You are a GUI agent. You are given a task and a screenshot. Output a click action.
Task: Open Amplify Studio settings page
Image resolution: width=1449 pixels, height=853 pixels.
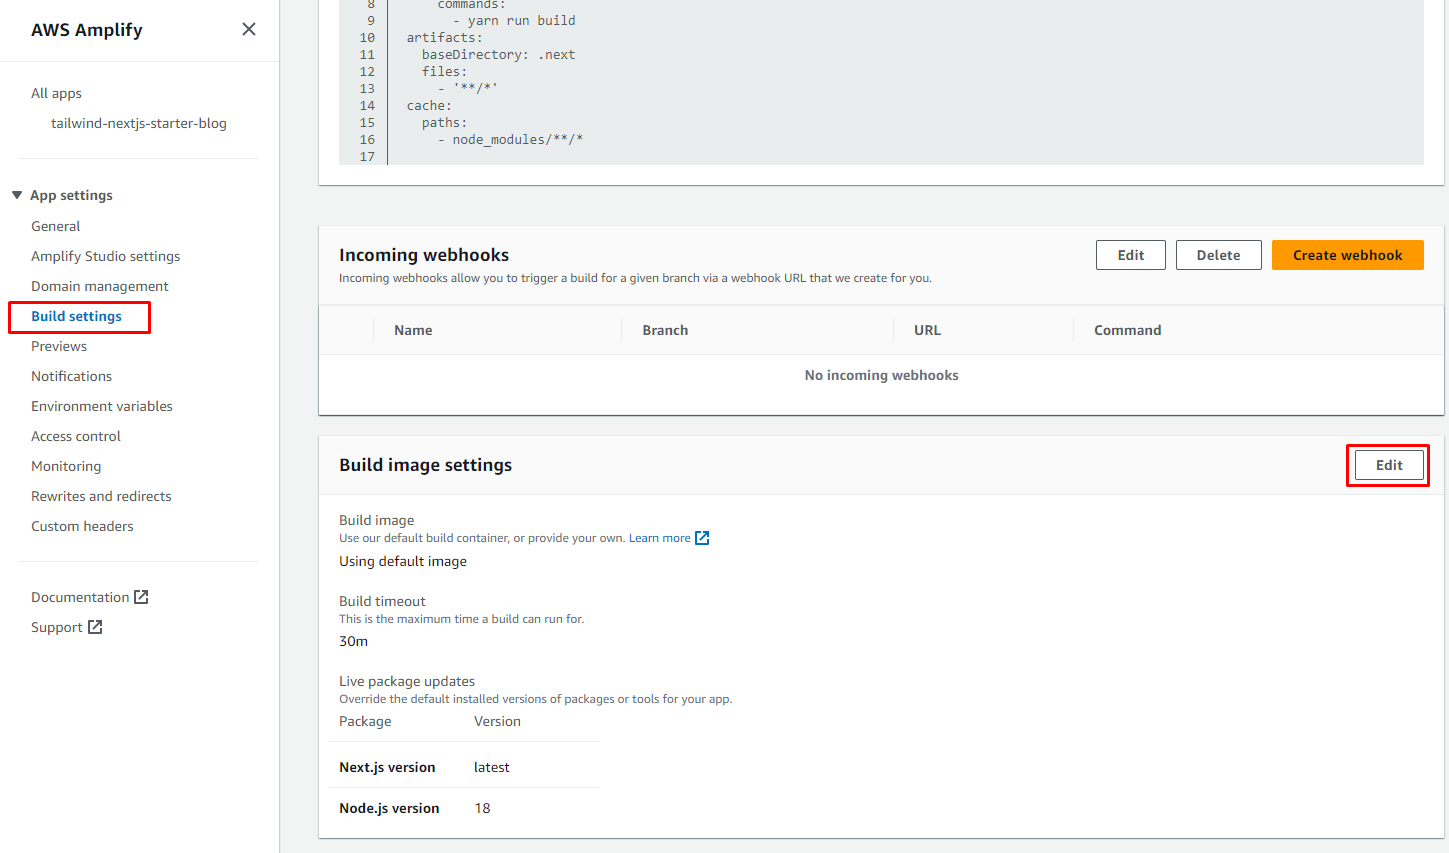point(106,256)
